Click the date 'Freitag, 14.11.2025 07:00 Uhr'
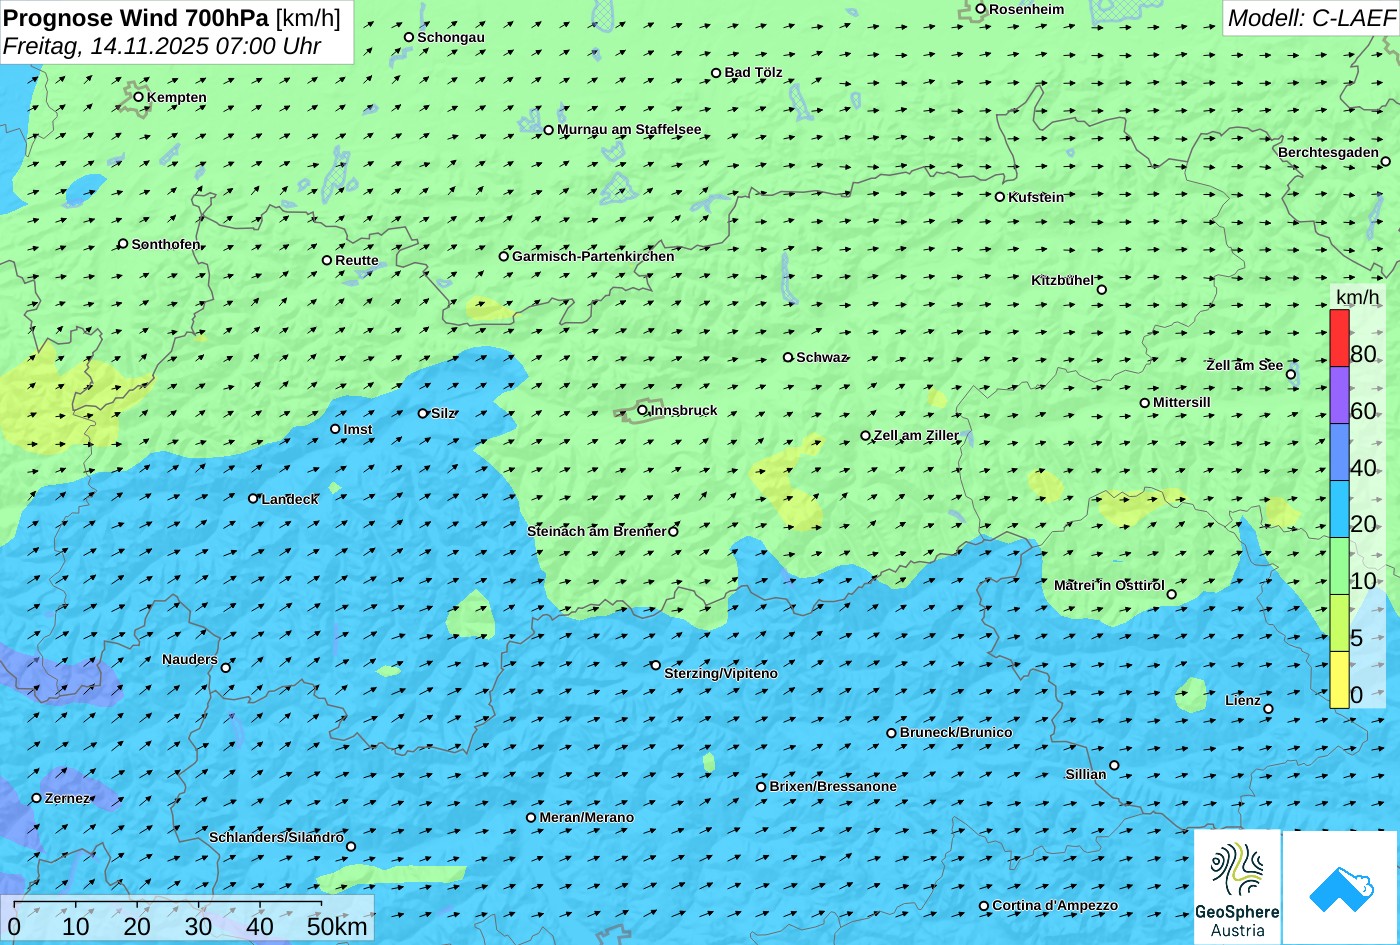 click(162, 46)
